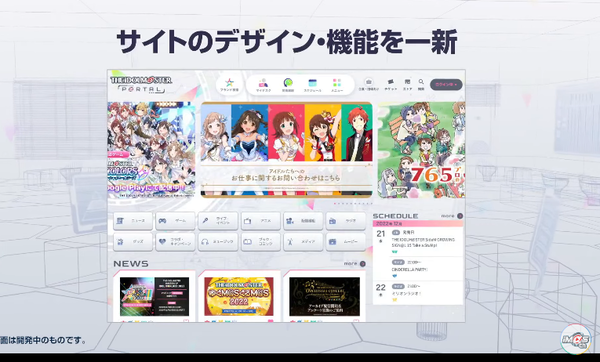Viewport: 600px width, 362px height.
Task: Open the yellow 2022 news card
Action: coord(239,296)
